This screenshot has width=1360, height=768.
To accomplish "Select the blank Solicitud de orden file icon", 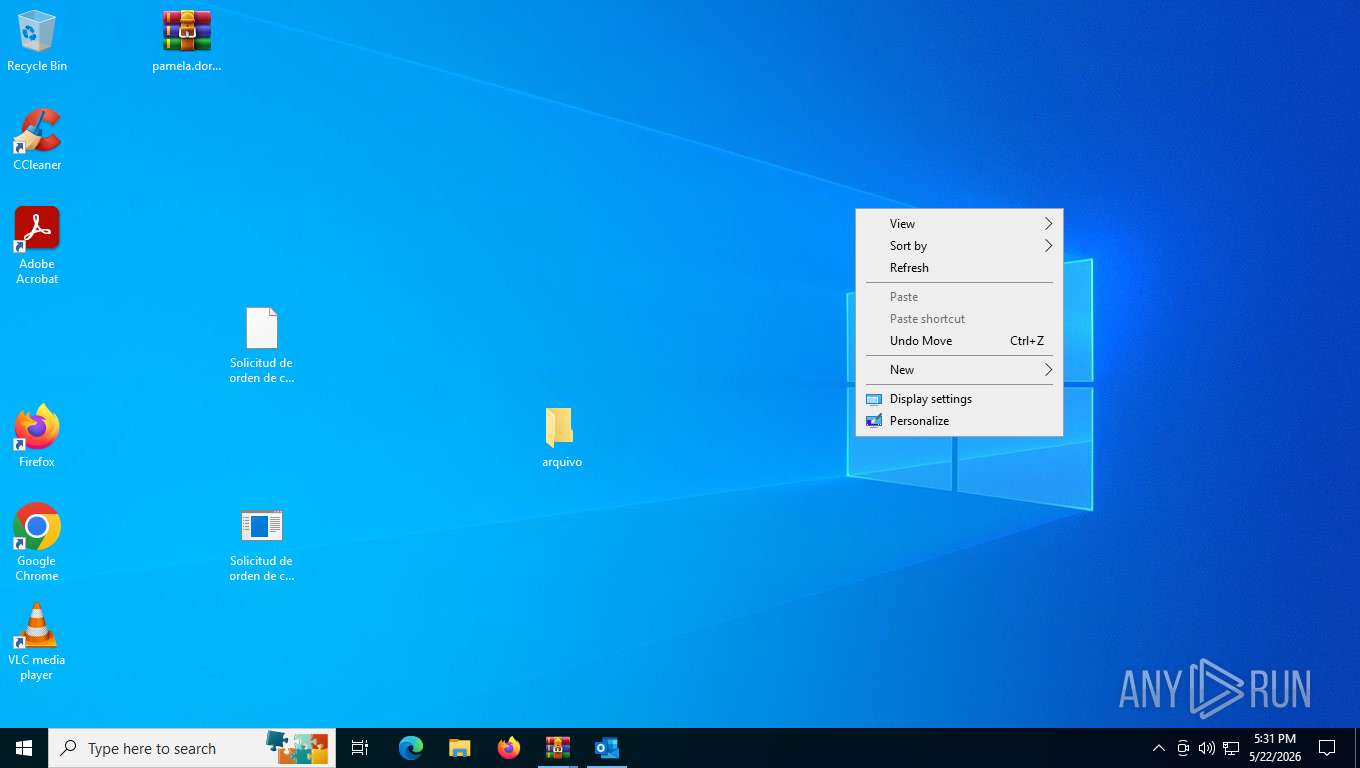I will (261, 345).
